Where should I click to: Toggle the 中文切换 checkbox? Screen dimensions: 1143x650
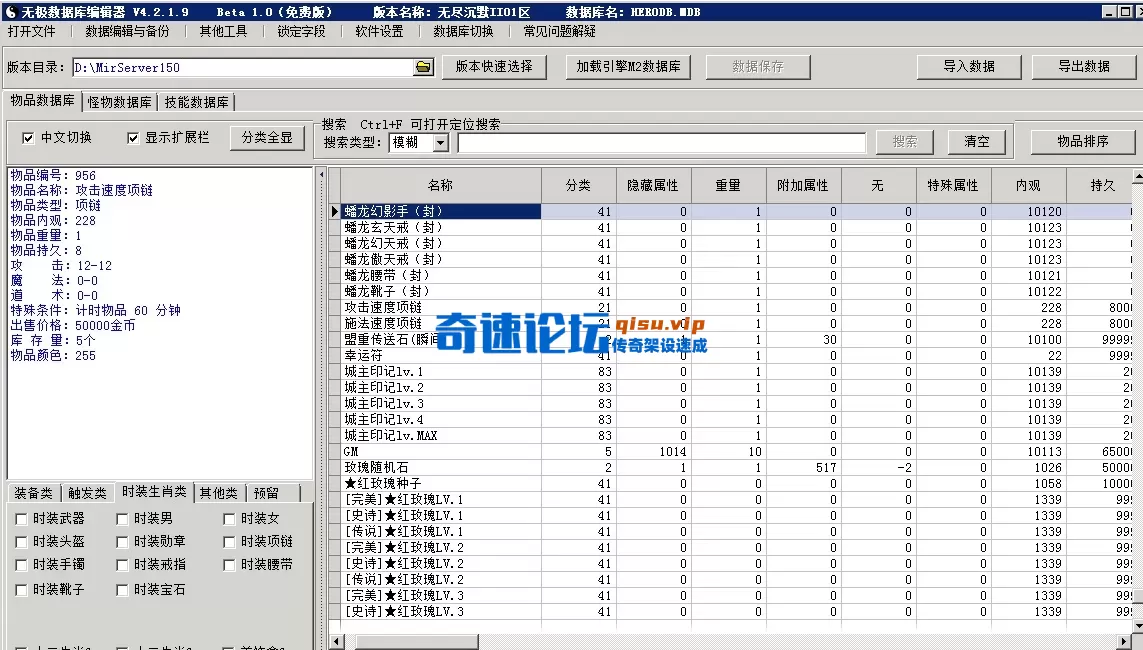click(28, 138)
